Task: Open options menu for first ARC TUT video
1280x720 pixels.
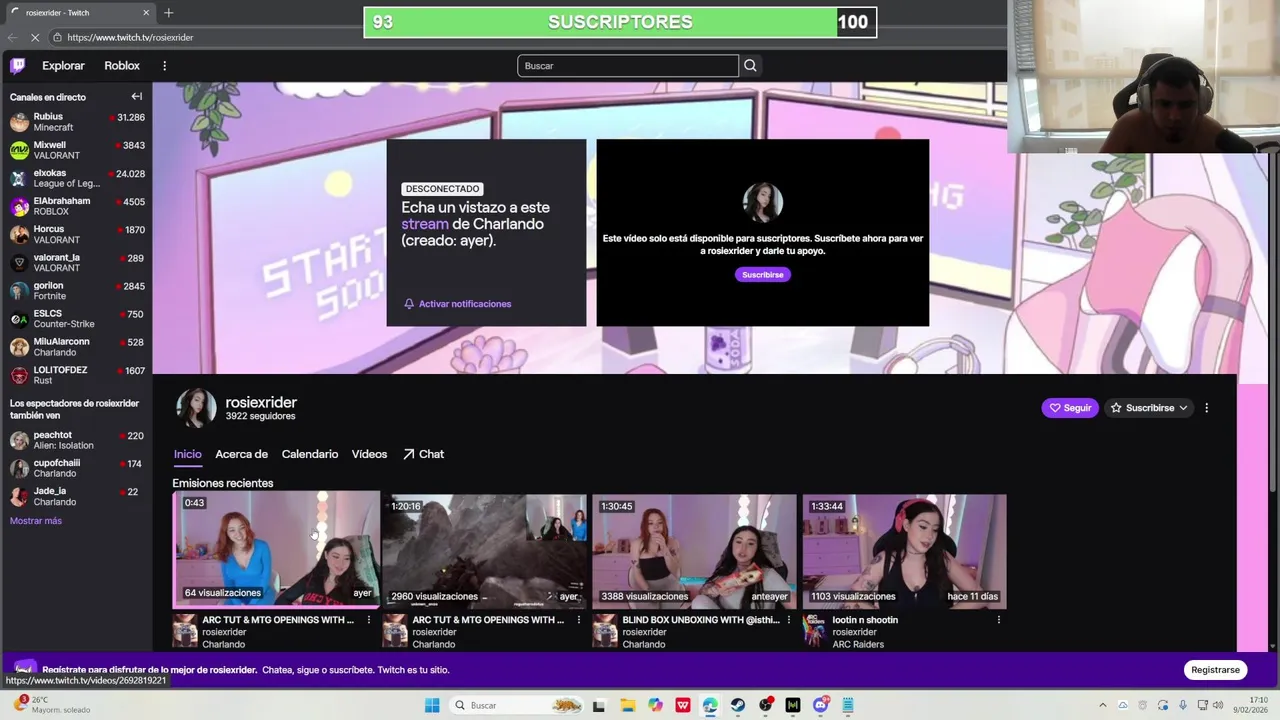Action: (368, 620)
